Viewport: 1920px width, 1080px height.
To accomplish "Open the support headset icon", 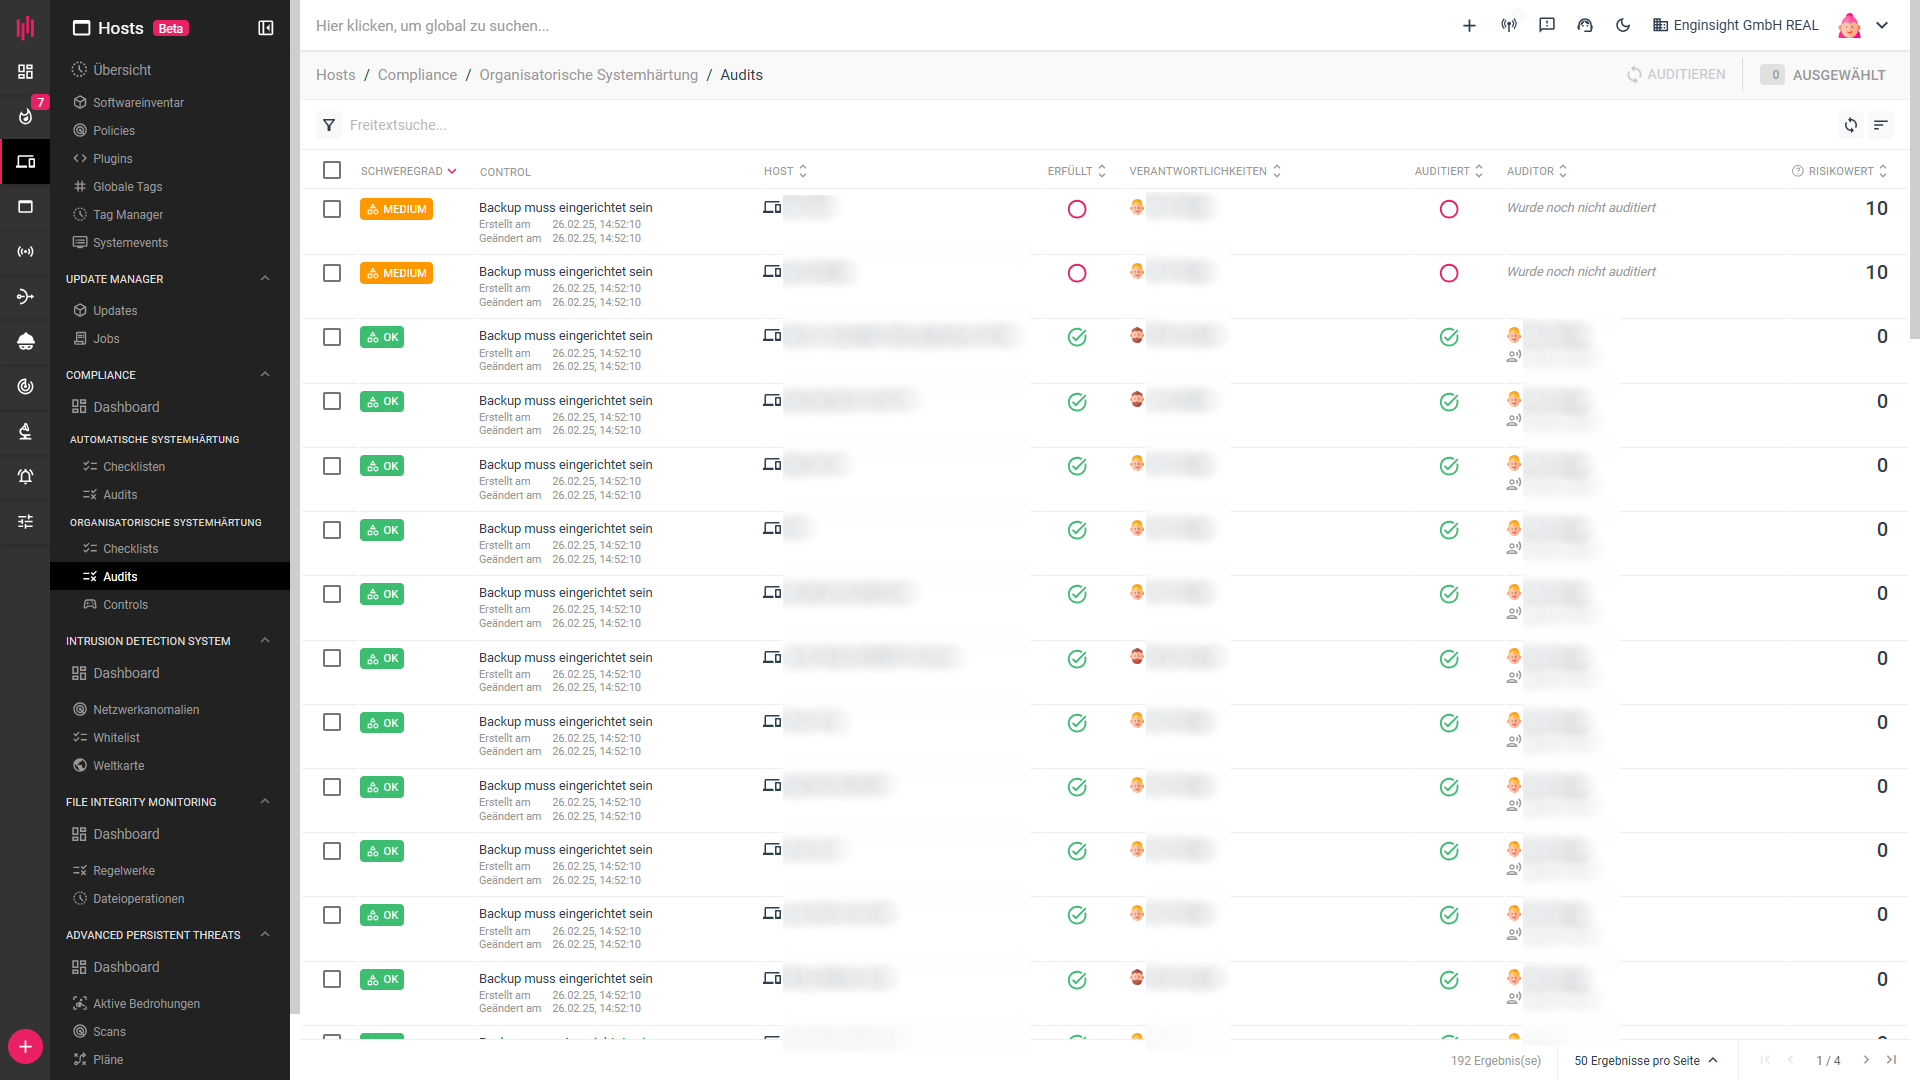I will point(1585,26).
